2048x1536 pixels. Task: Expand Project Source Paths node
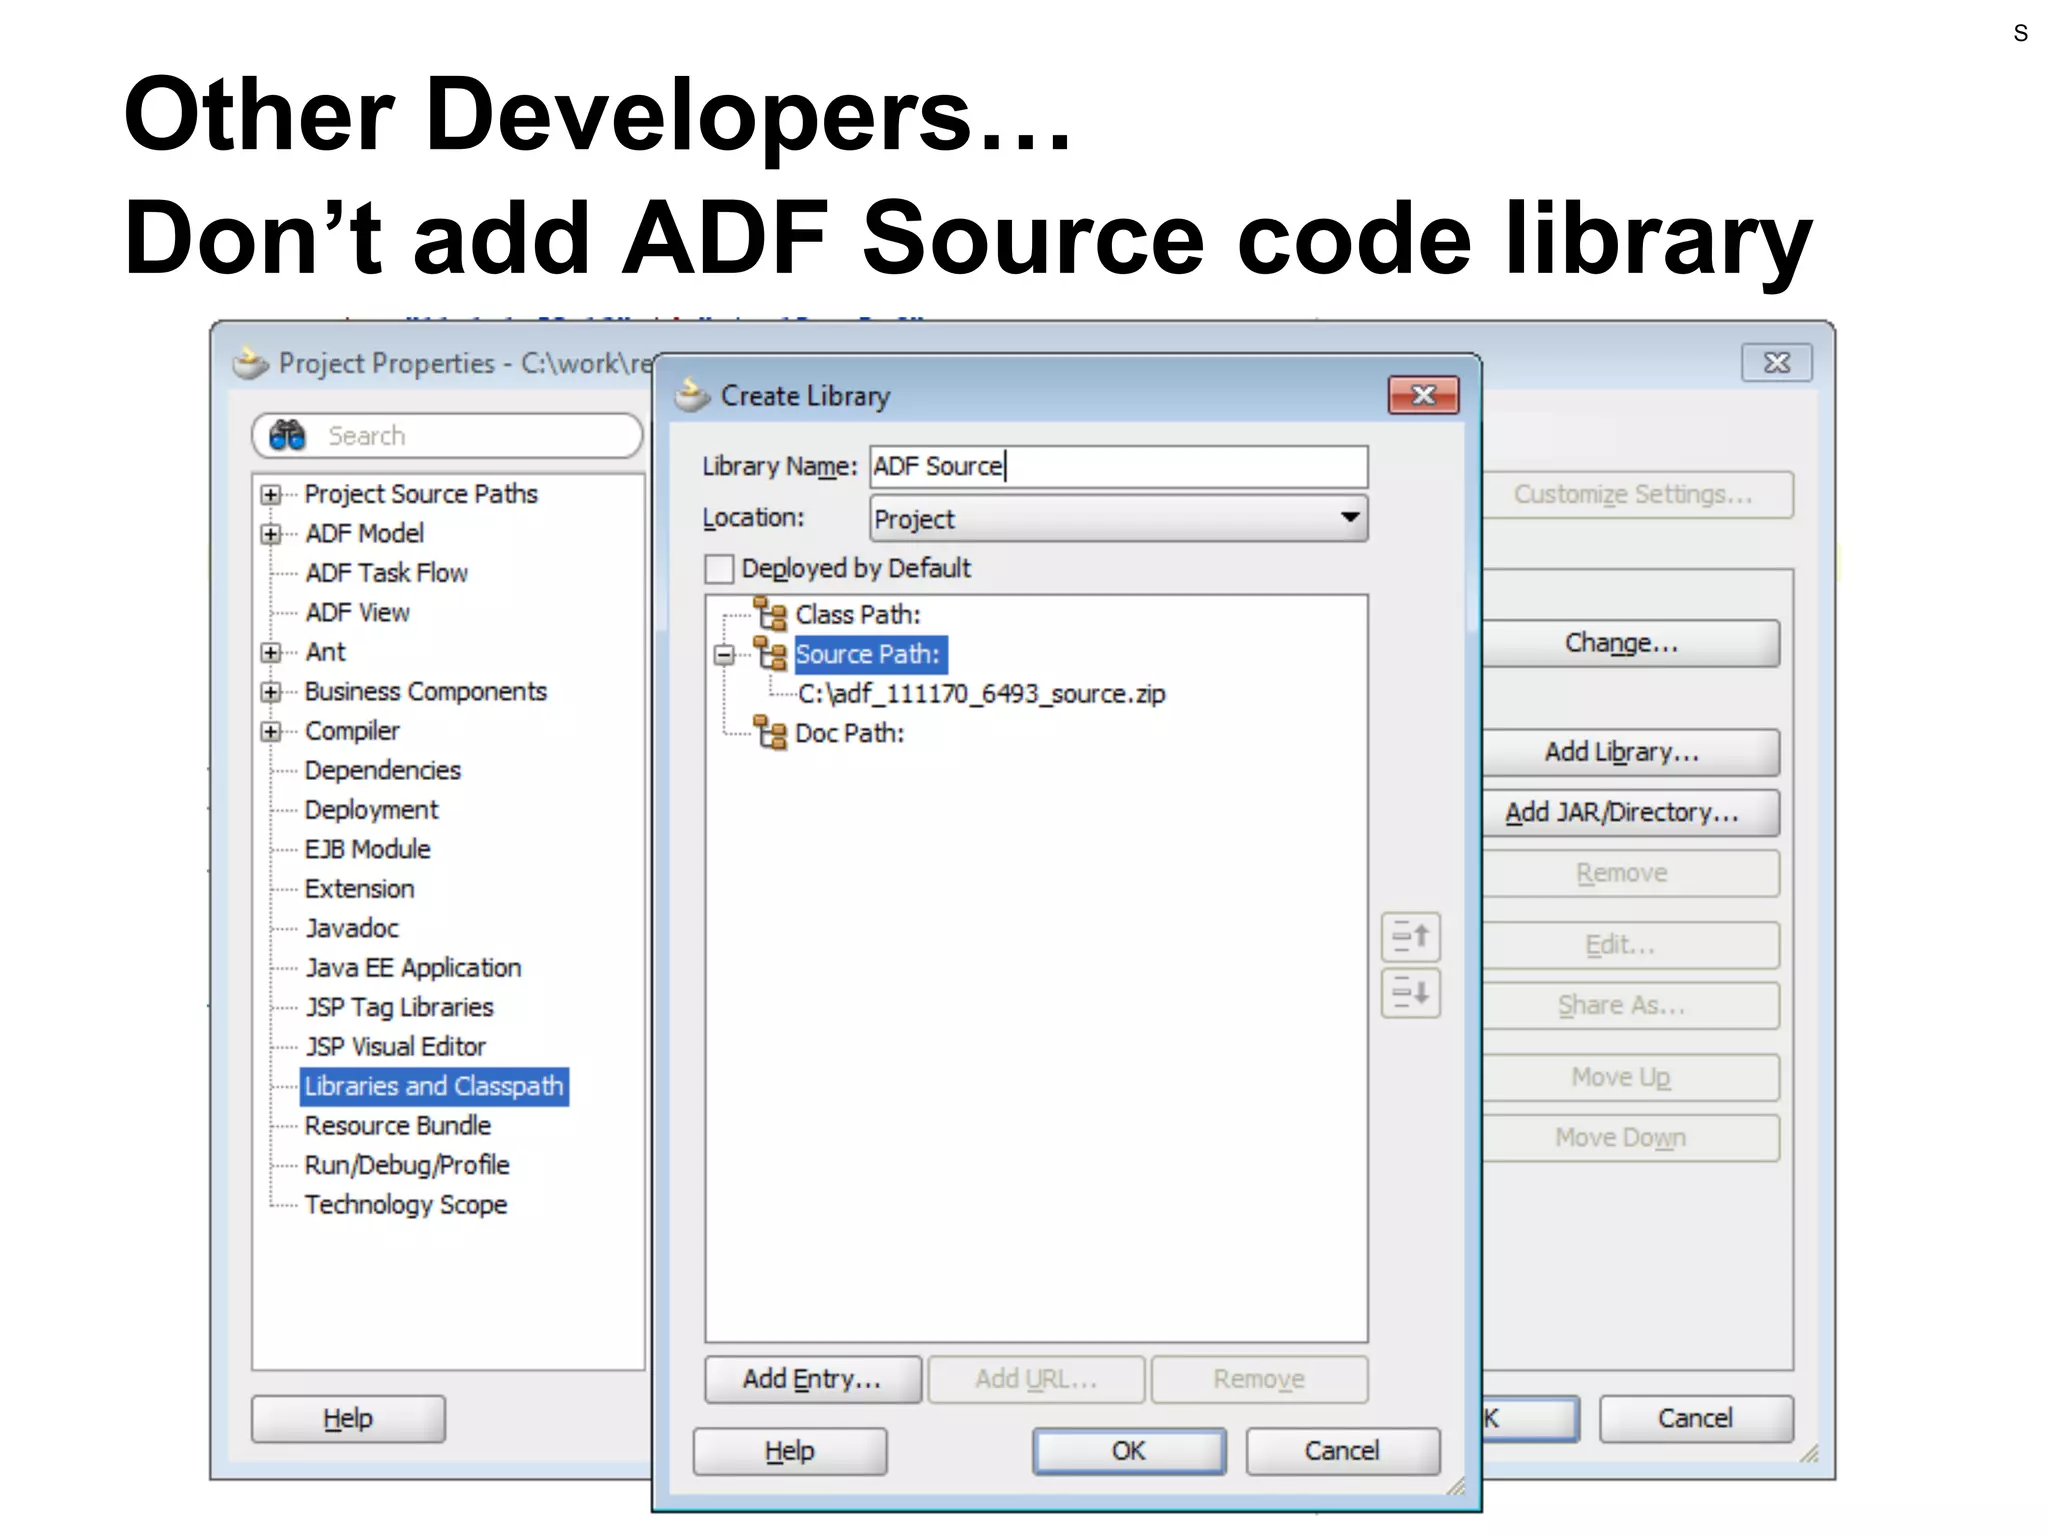click(270, 495)
